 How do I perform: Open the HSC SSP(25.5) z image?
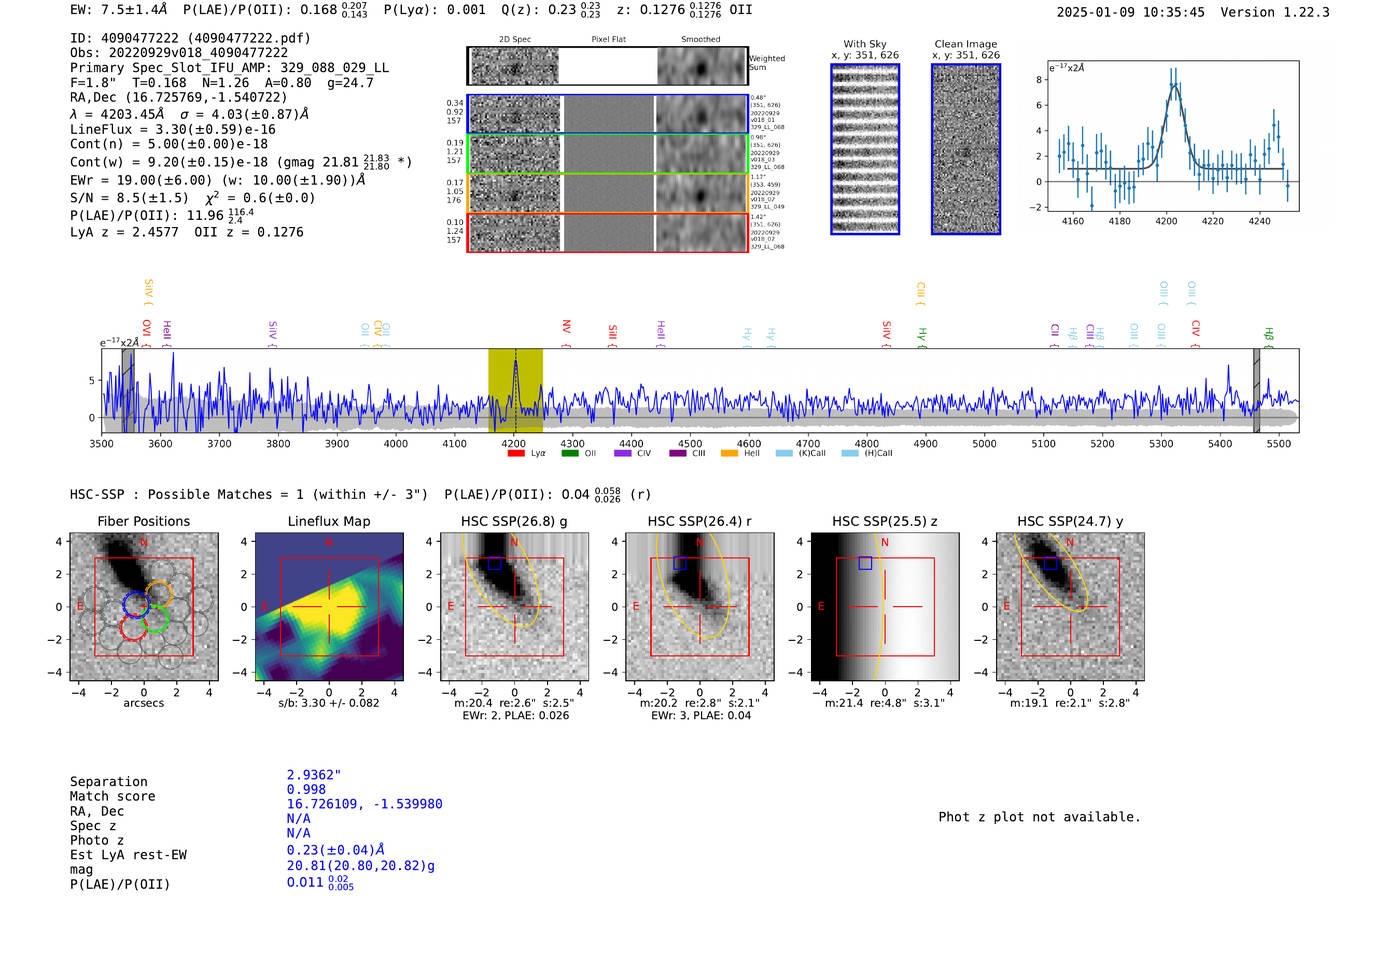[885, 606]
